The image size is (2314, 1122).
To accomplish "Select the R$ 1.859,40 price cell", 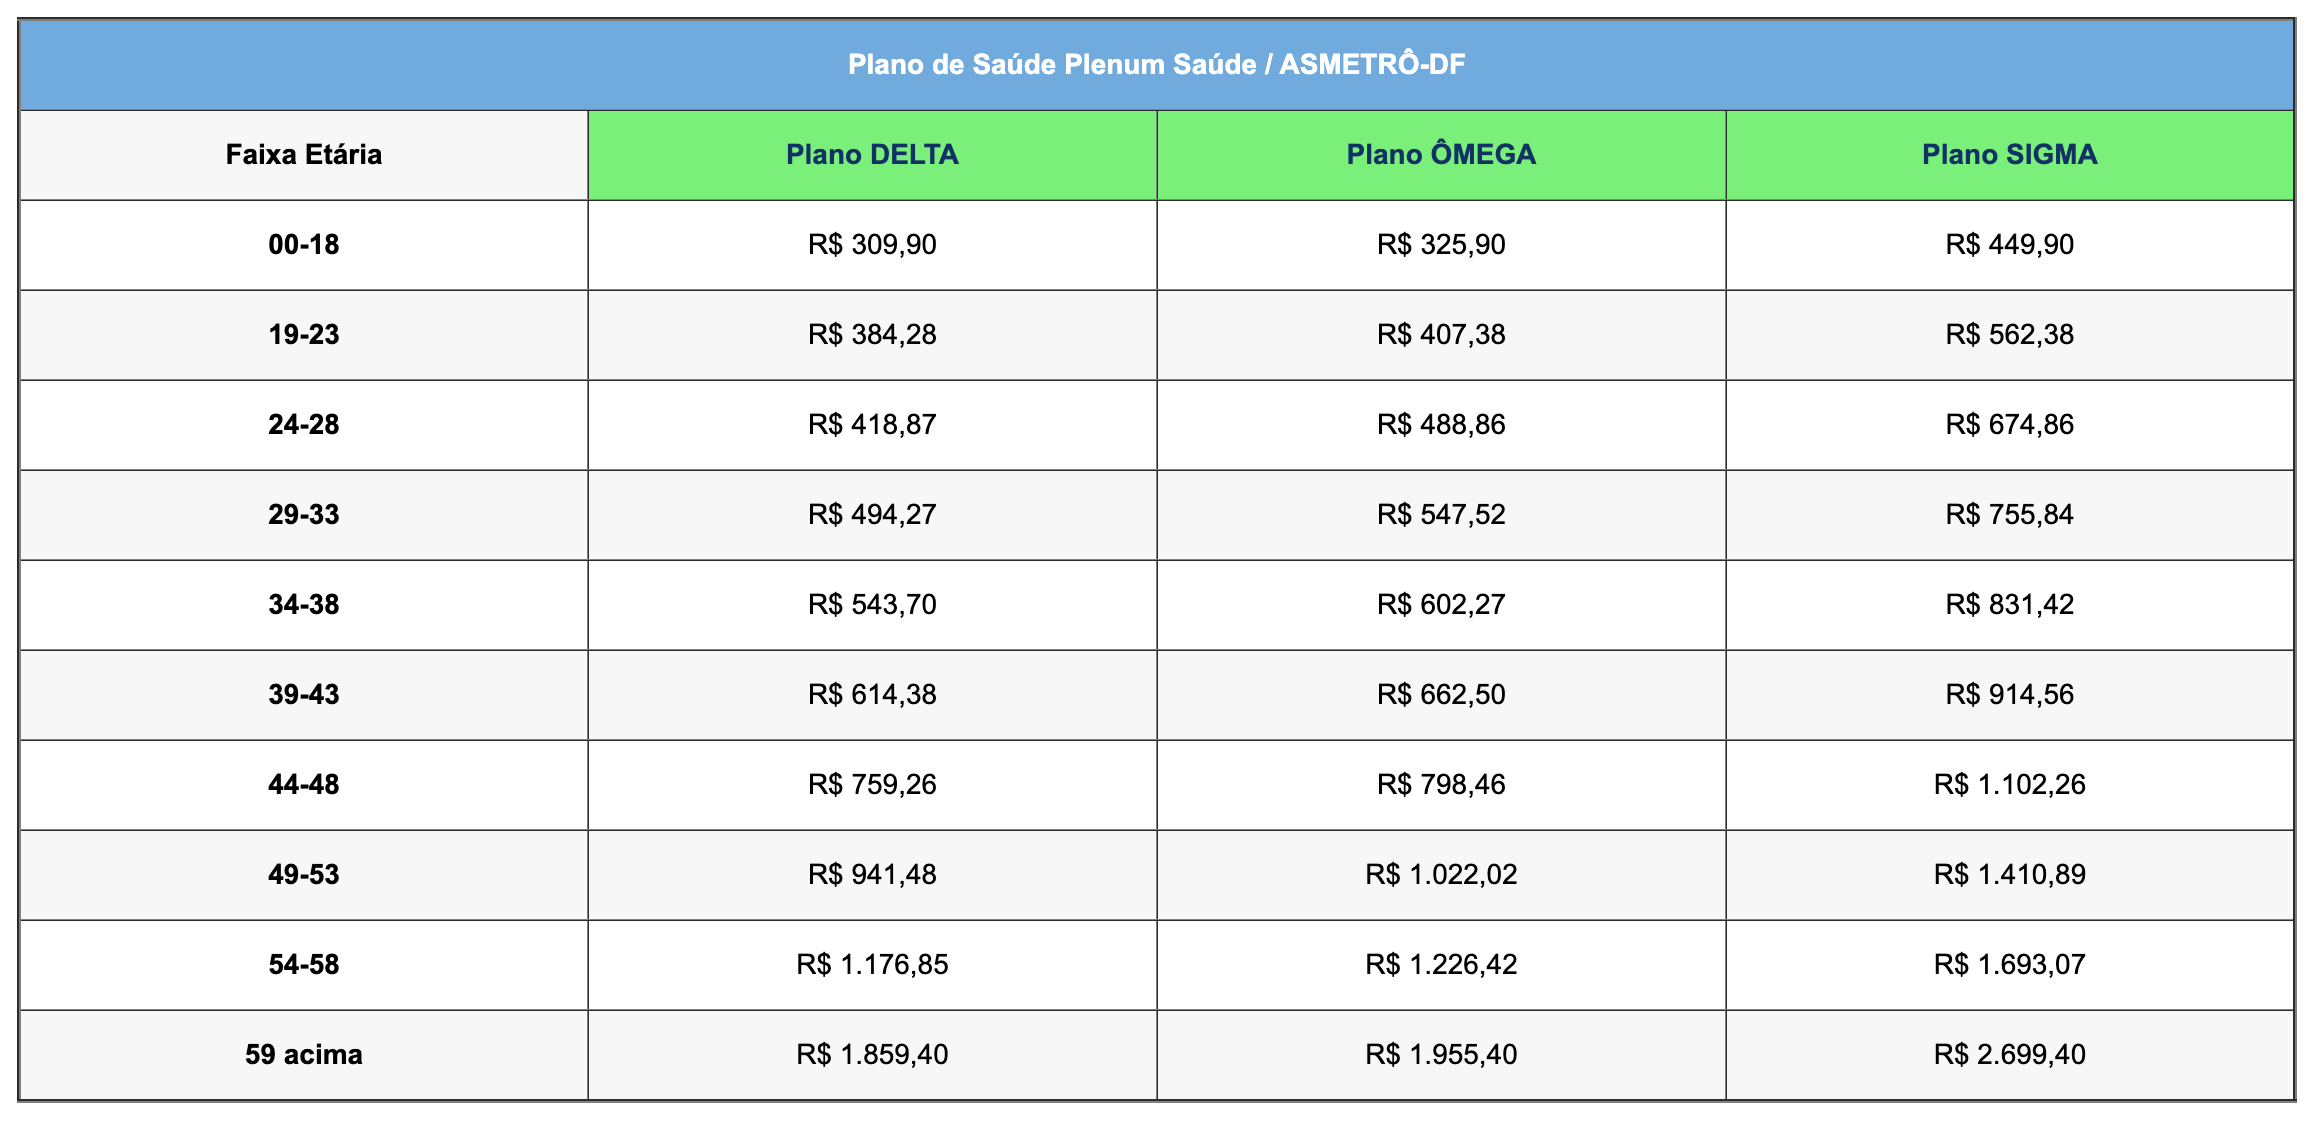I will coord(872,1055).
